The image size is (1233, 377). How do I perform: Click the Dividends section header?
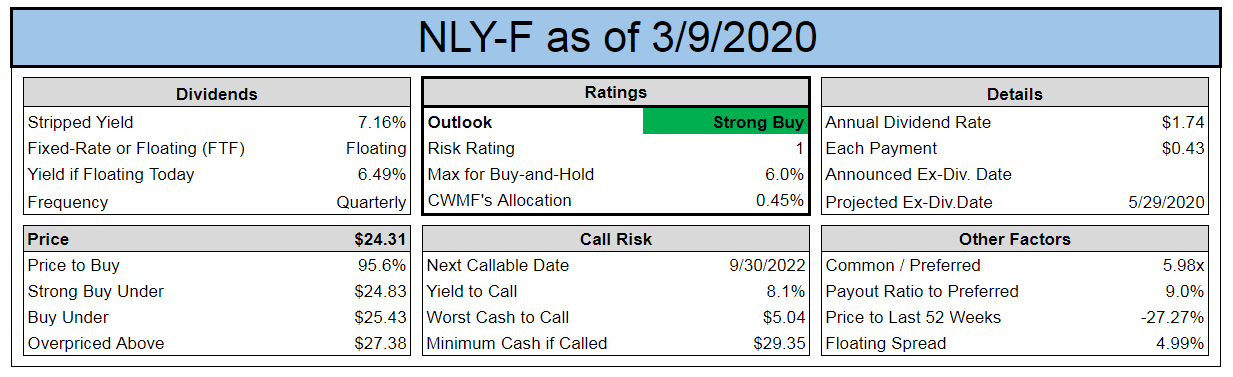click(216, 94)
